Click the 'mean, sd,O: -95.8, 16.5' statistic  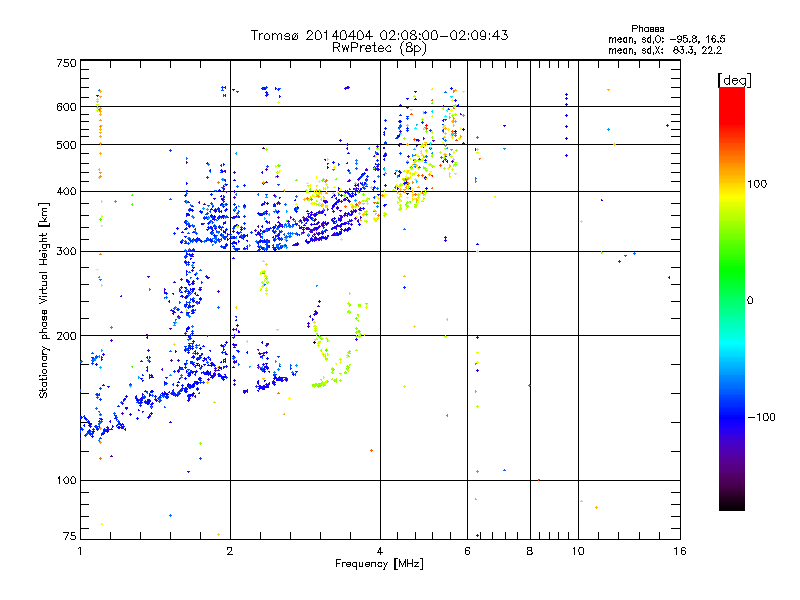point(666,39)
